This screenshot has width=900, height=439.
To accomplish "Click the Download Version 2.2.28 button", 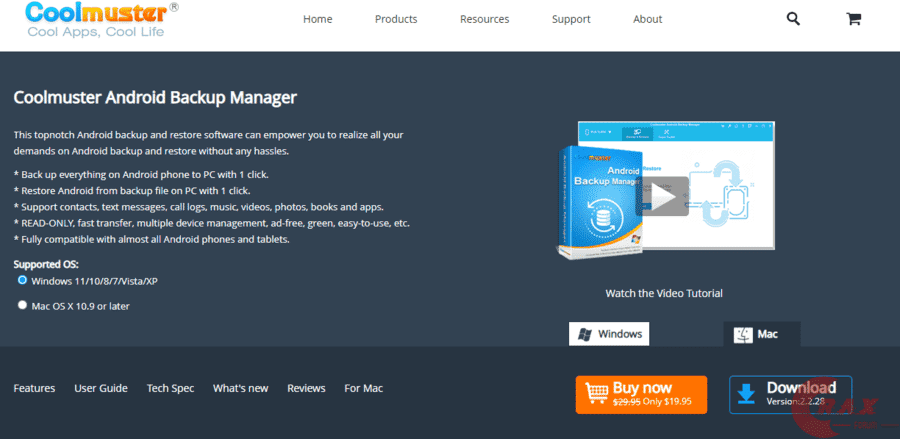I will (790, 395).
